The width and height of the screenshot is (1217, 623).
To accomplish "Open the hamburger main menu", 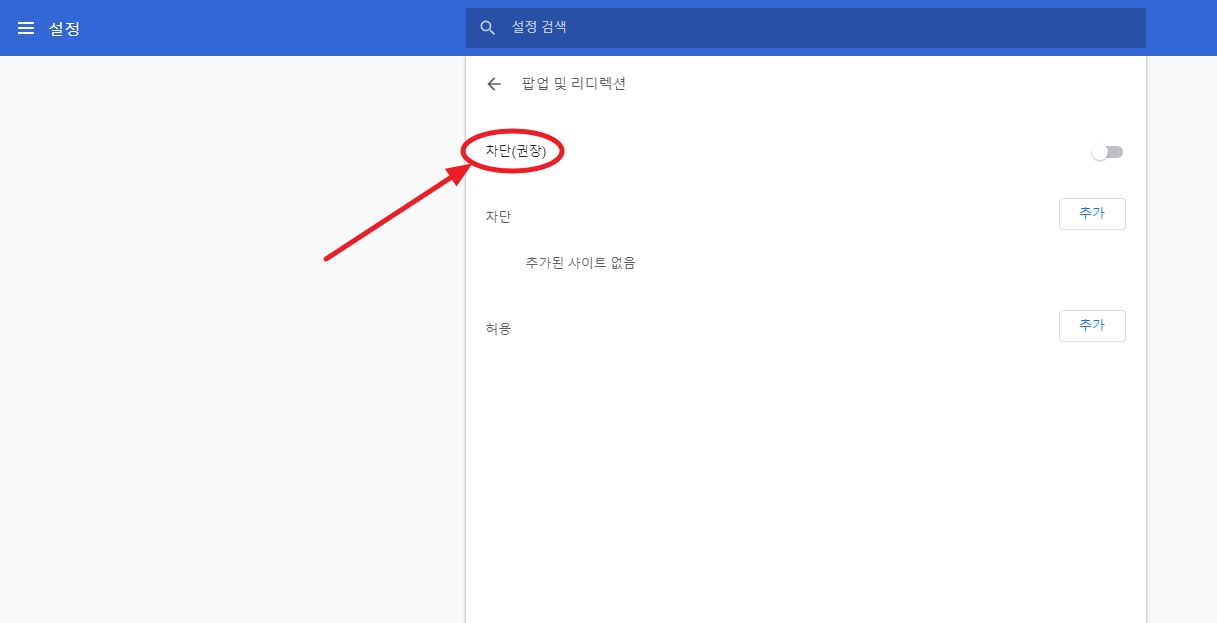I will (x=26, y=28).
